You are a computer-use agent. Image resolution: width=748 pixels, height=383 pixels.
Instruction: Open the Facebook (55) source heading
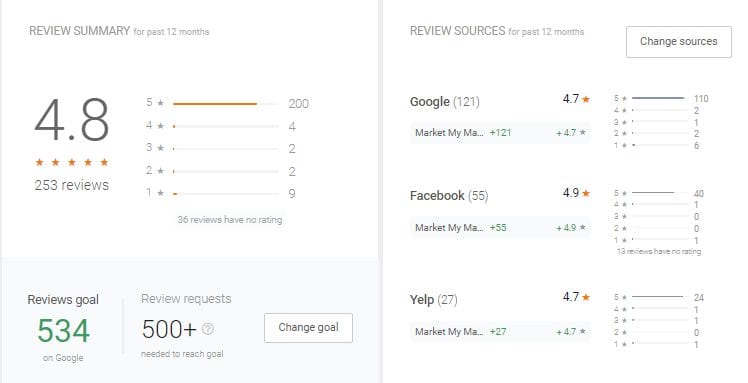click(449, 196)
